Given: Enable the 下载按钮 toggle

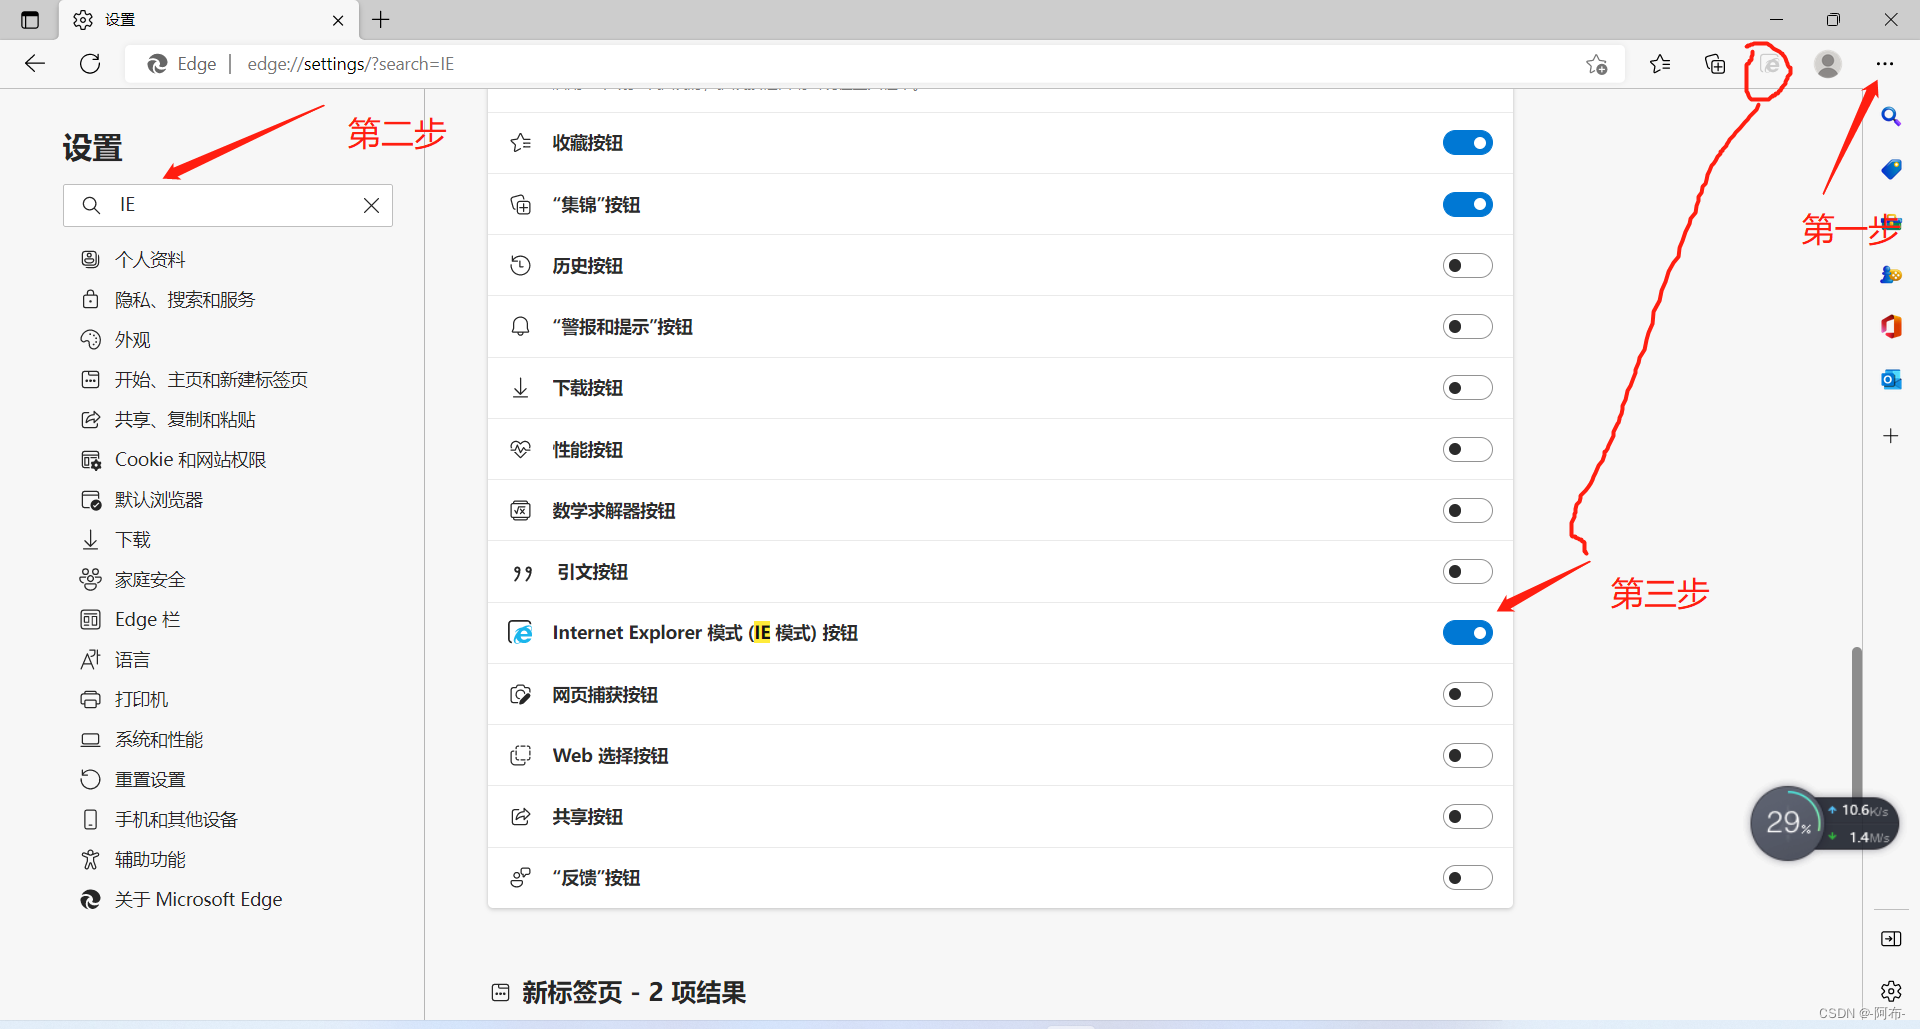Looking at the screenshot, I should click(1467, 388).
